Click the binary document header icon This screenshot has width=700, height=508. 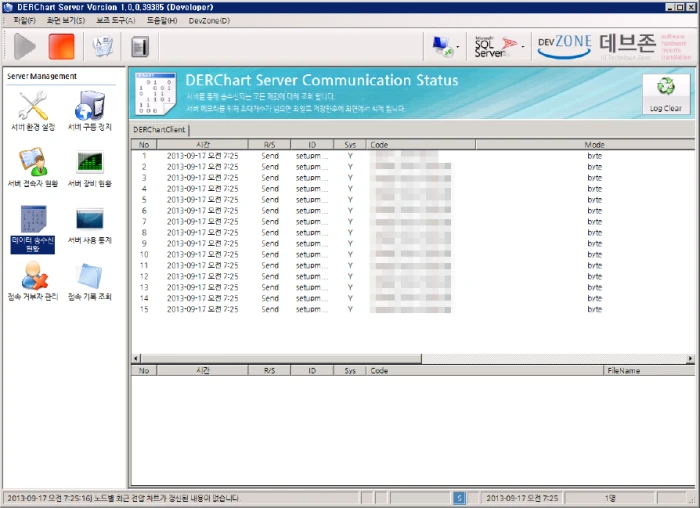(x=155, y=93)
